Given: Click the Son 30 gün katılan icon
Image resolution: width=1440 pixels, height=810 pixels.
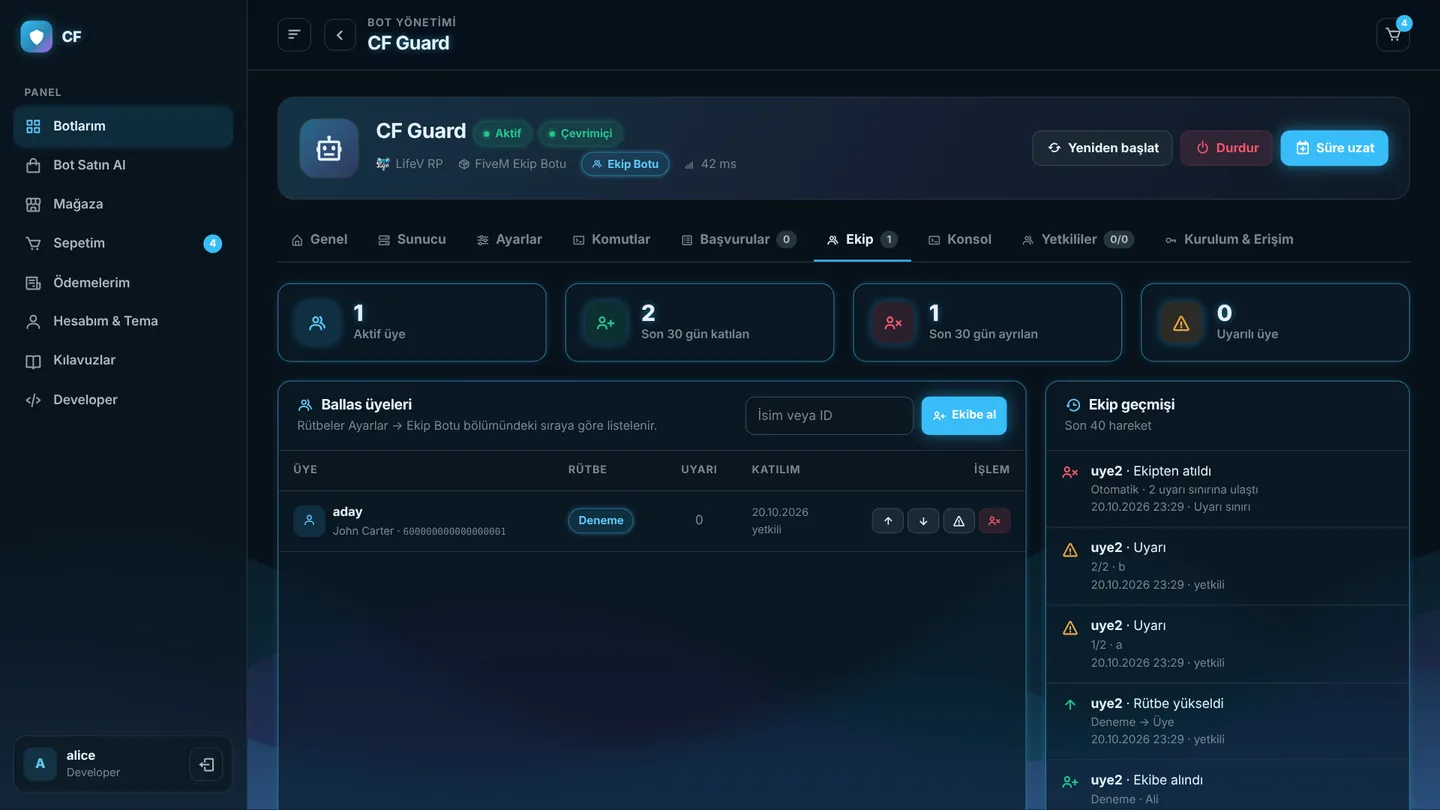Looking at the screenshot, I should [605, 323].
